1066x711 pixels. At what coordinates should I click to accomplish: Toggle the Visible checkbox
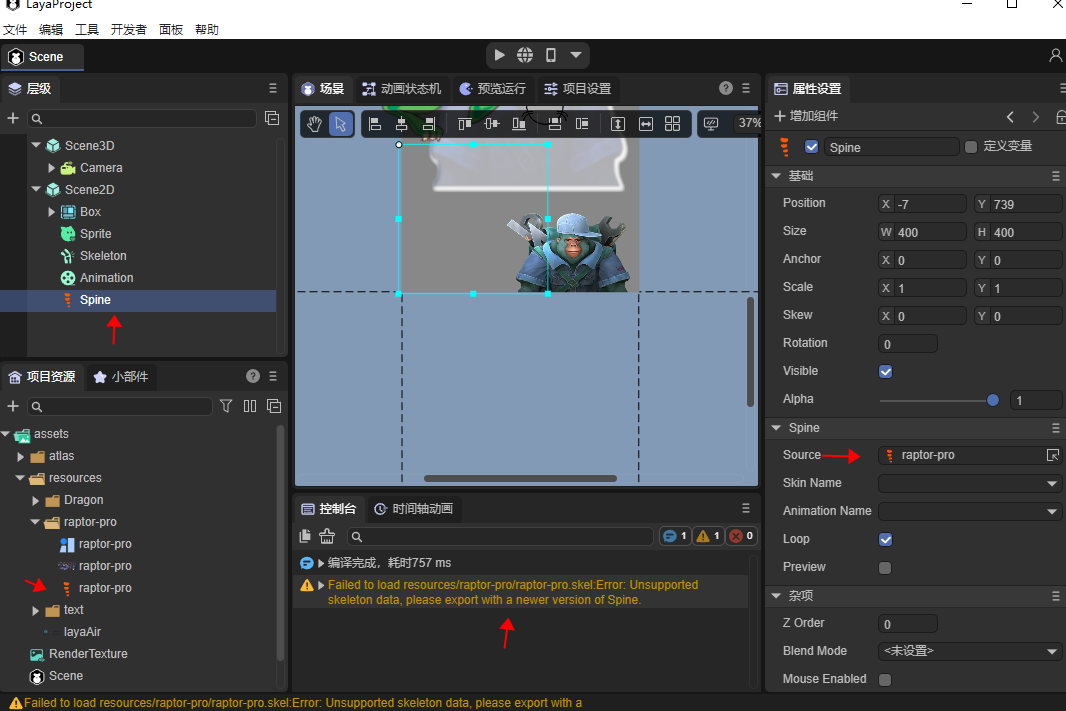click(885, 371)
